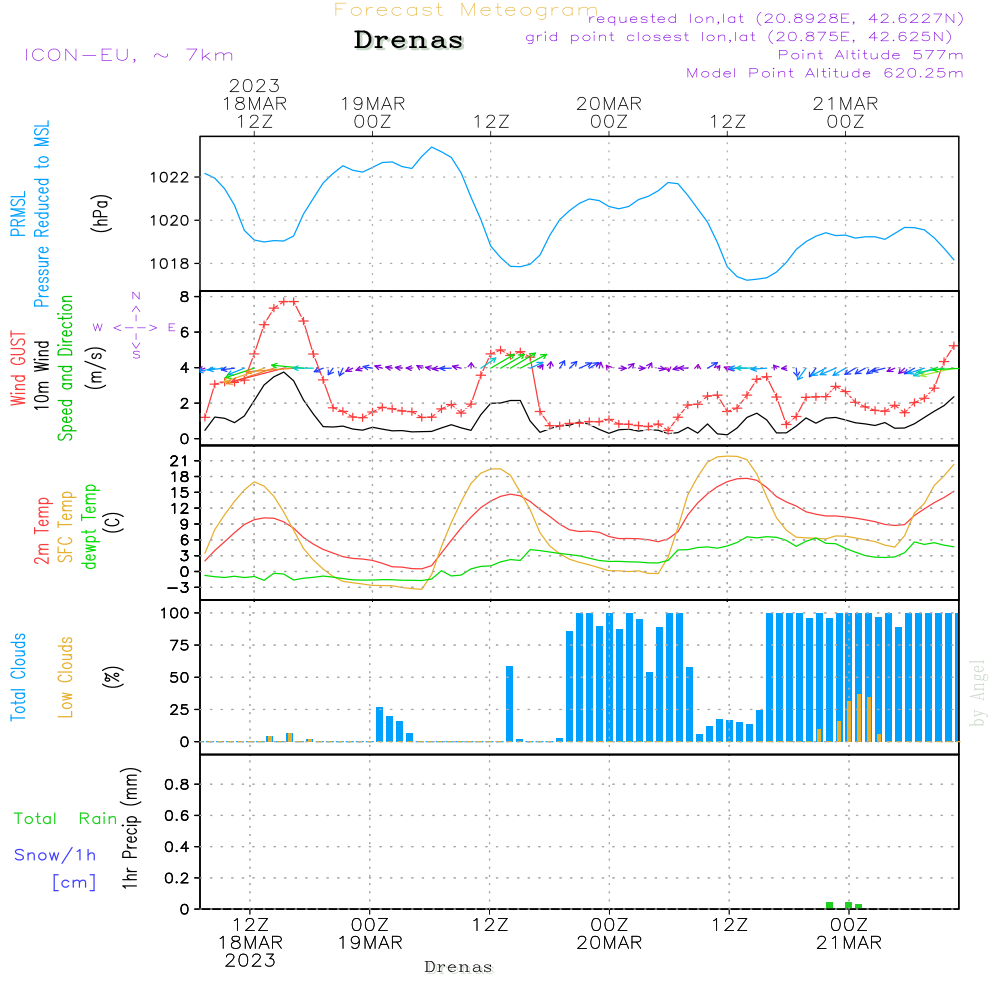
Task: Select the Total Rain legend label
Action: point(66,819)
